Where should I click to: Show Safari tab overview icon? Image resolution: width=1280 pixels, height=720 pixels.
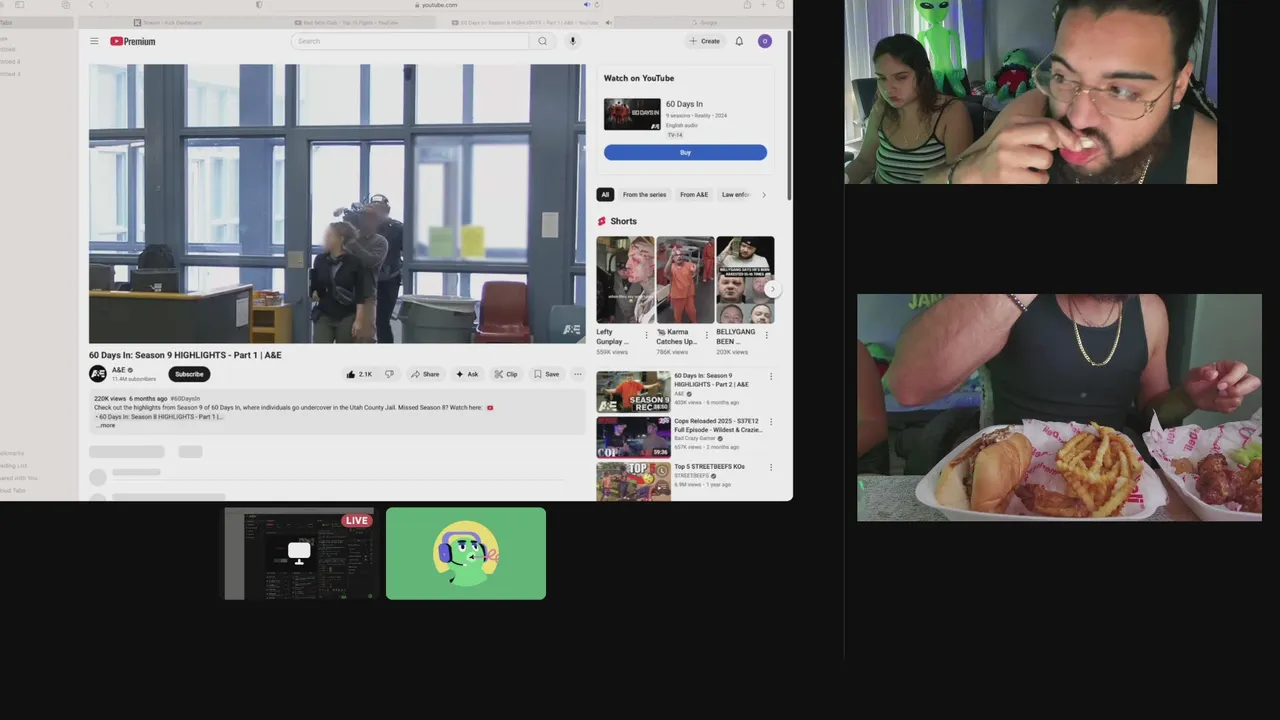781,5
